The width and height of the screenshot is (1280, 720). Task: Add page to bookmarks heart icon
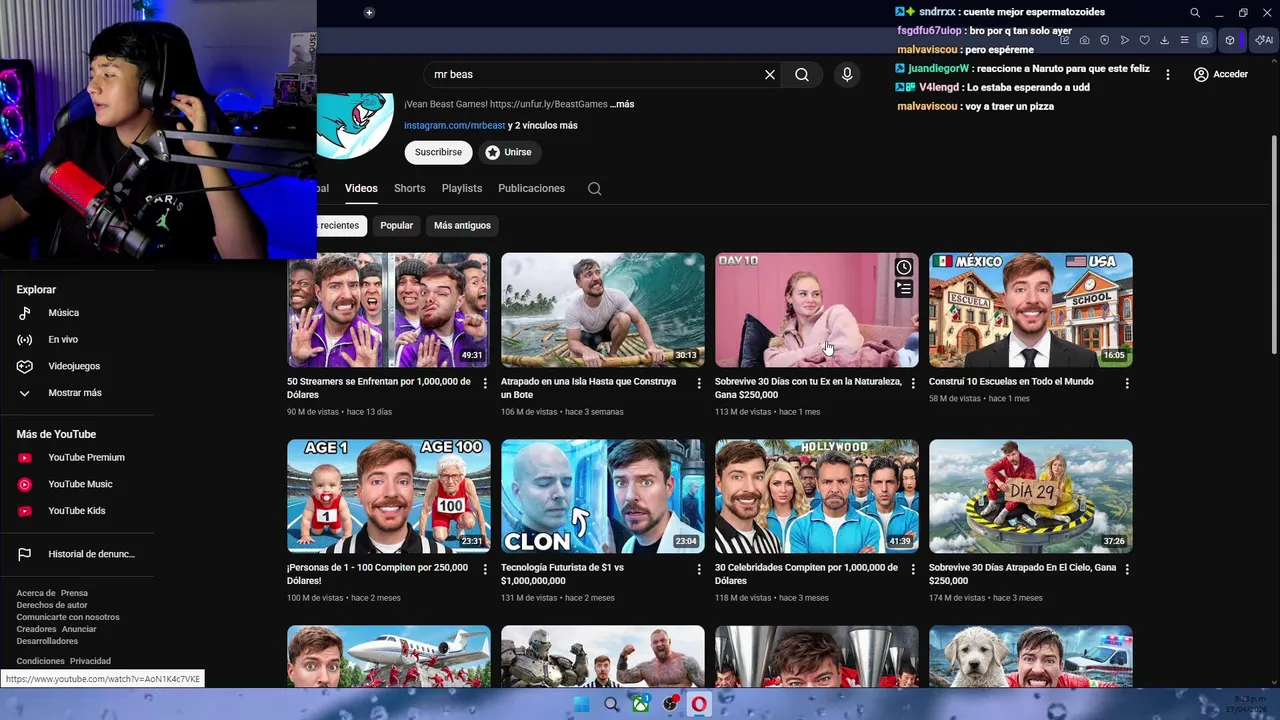pos(1145,40)
